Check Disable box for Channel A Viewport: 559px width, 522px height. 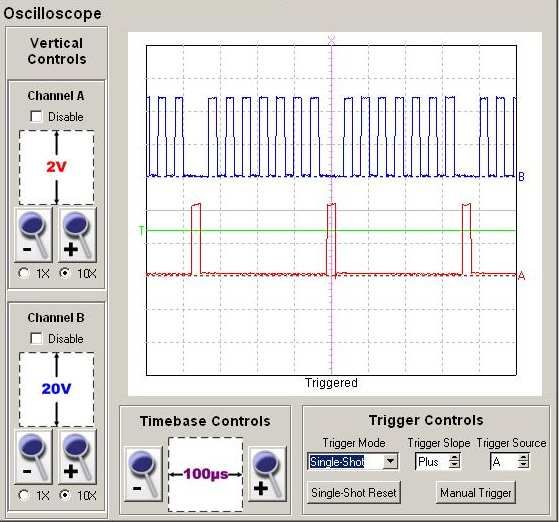click(36, 117)
